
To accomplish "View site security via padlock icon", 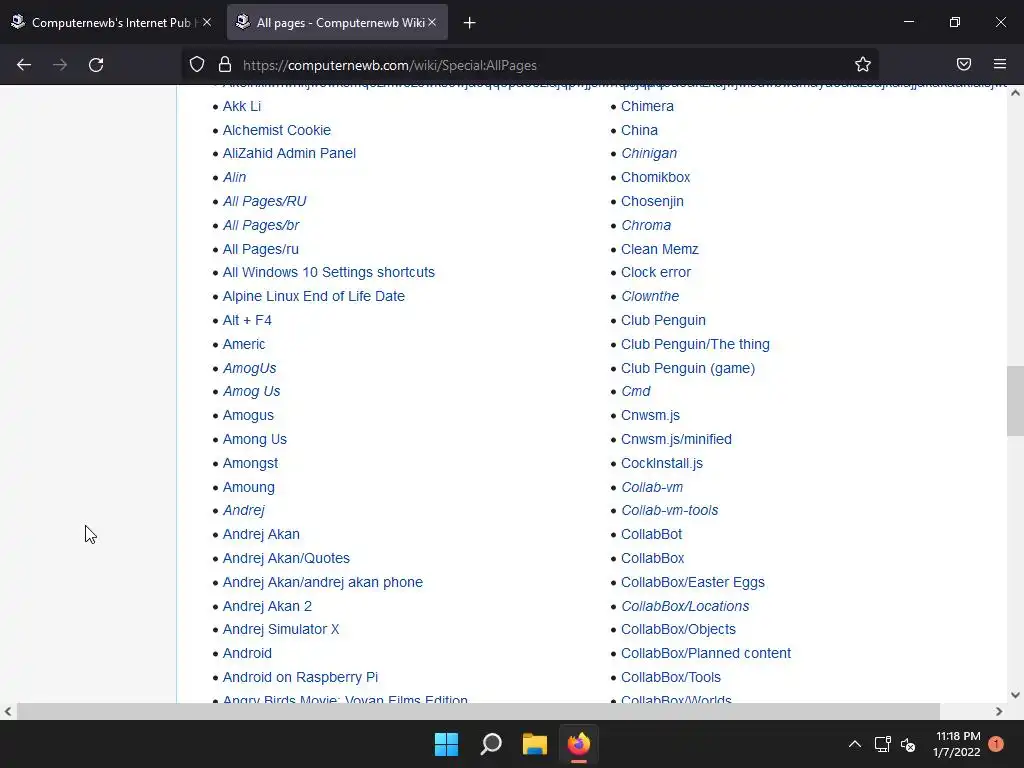I will pos(225,65).
